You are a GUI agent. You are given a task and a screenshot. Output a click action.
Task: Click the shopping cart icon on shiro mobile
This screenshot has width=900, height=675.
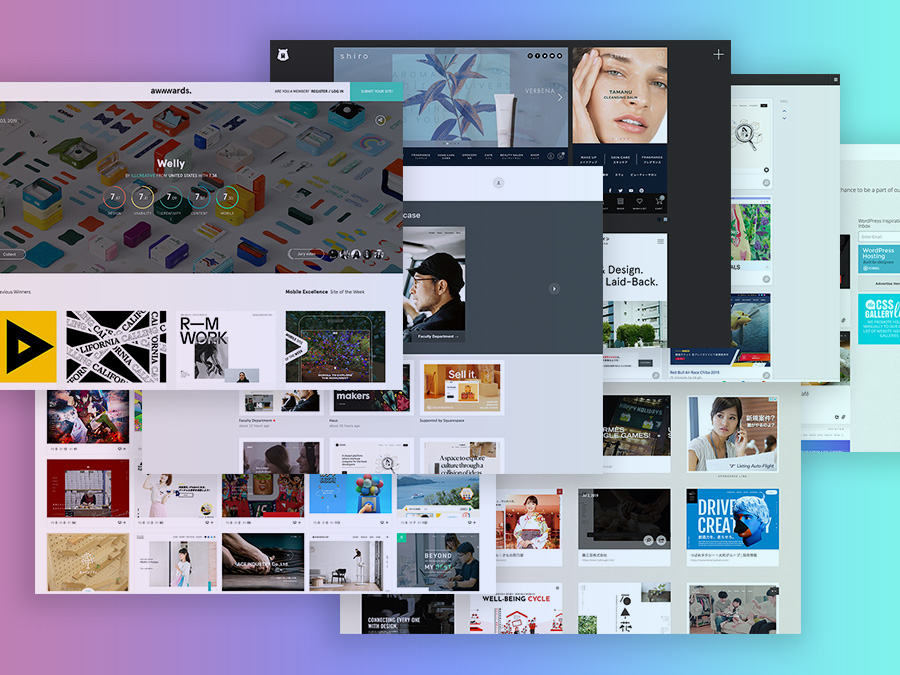[660, 202]
